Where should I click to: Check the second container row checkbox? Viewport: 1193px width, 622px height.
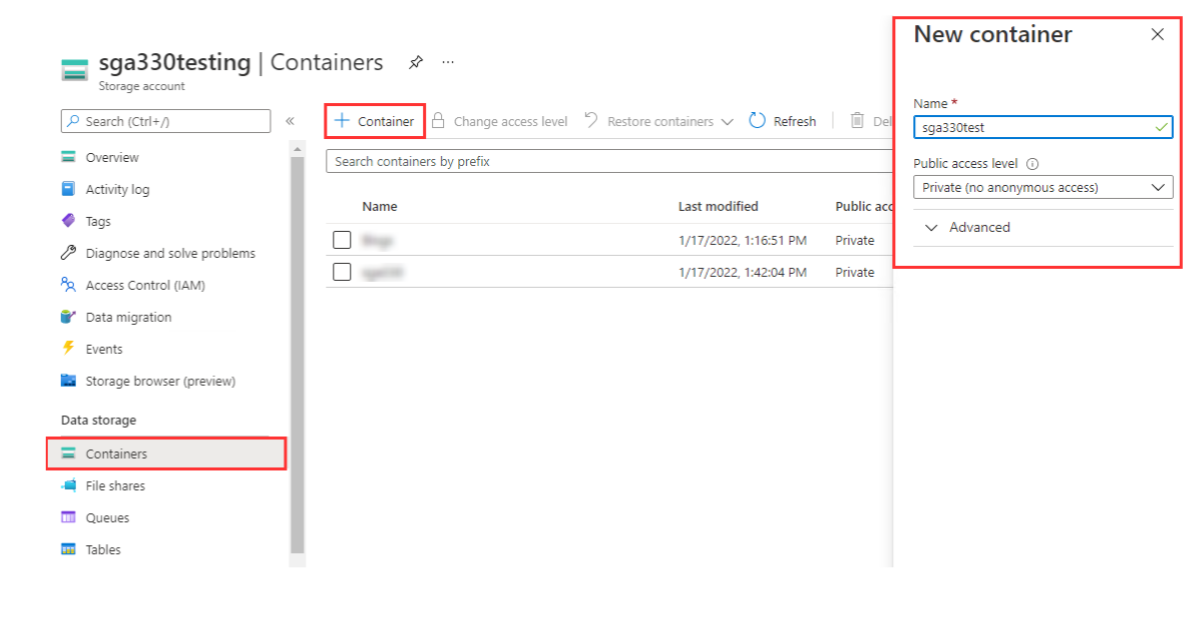pos(342,272)
